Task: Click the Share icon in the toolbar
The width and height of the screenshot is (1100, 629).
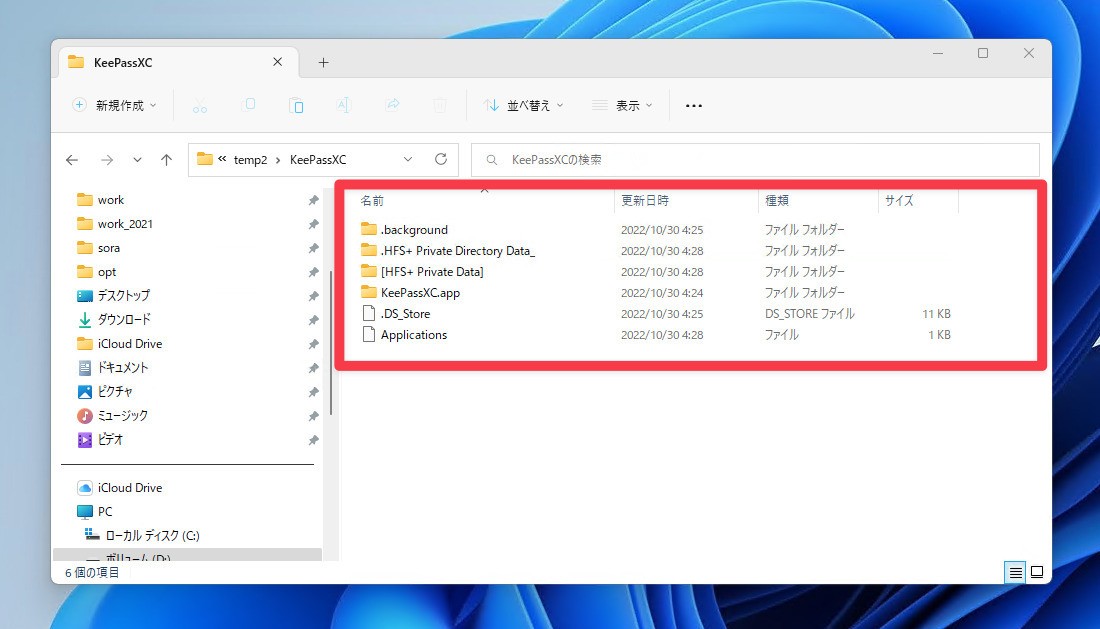Action: (392, 105)
